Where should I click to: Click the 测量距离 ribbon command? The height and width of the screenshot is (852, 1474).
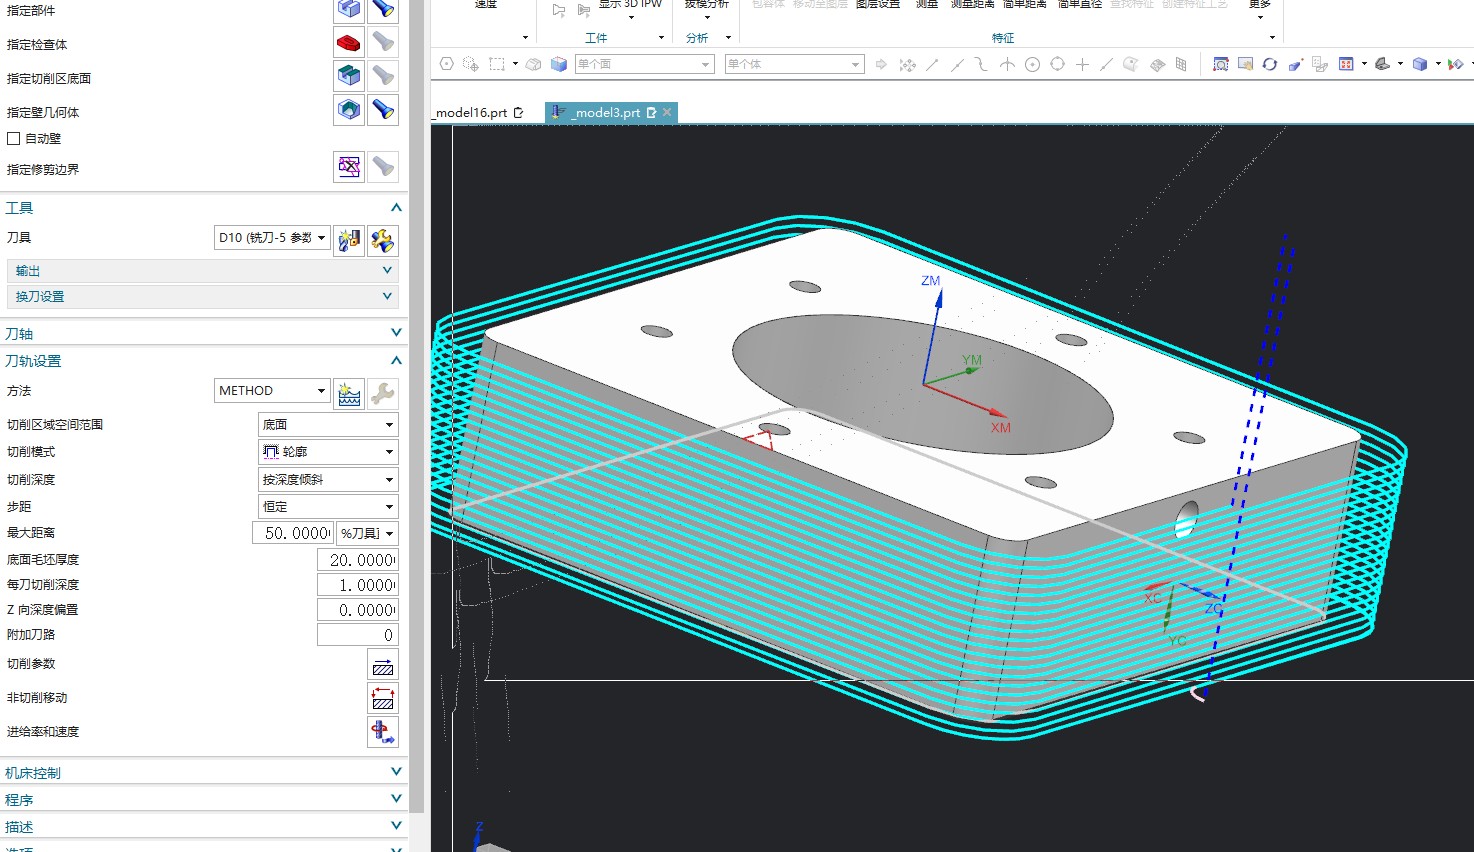point(972,5)
